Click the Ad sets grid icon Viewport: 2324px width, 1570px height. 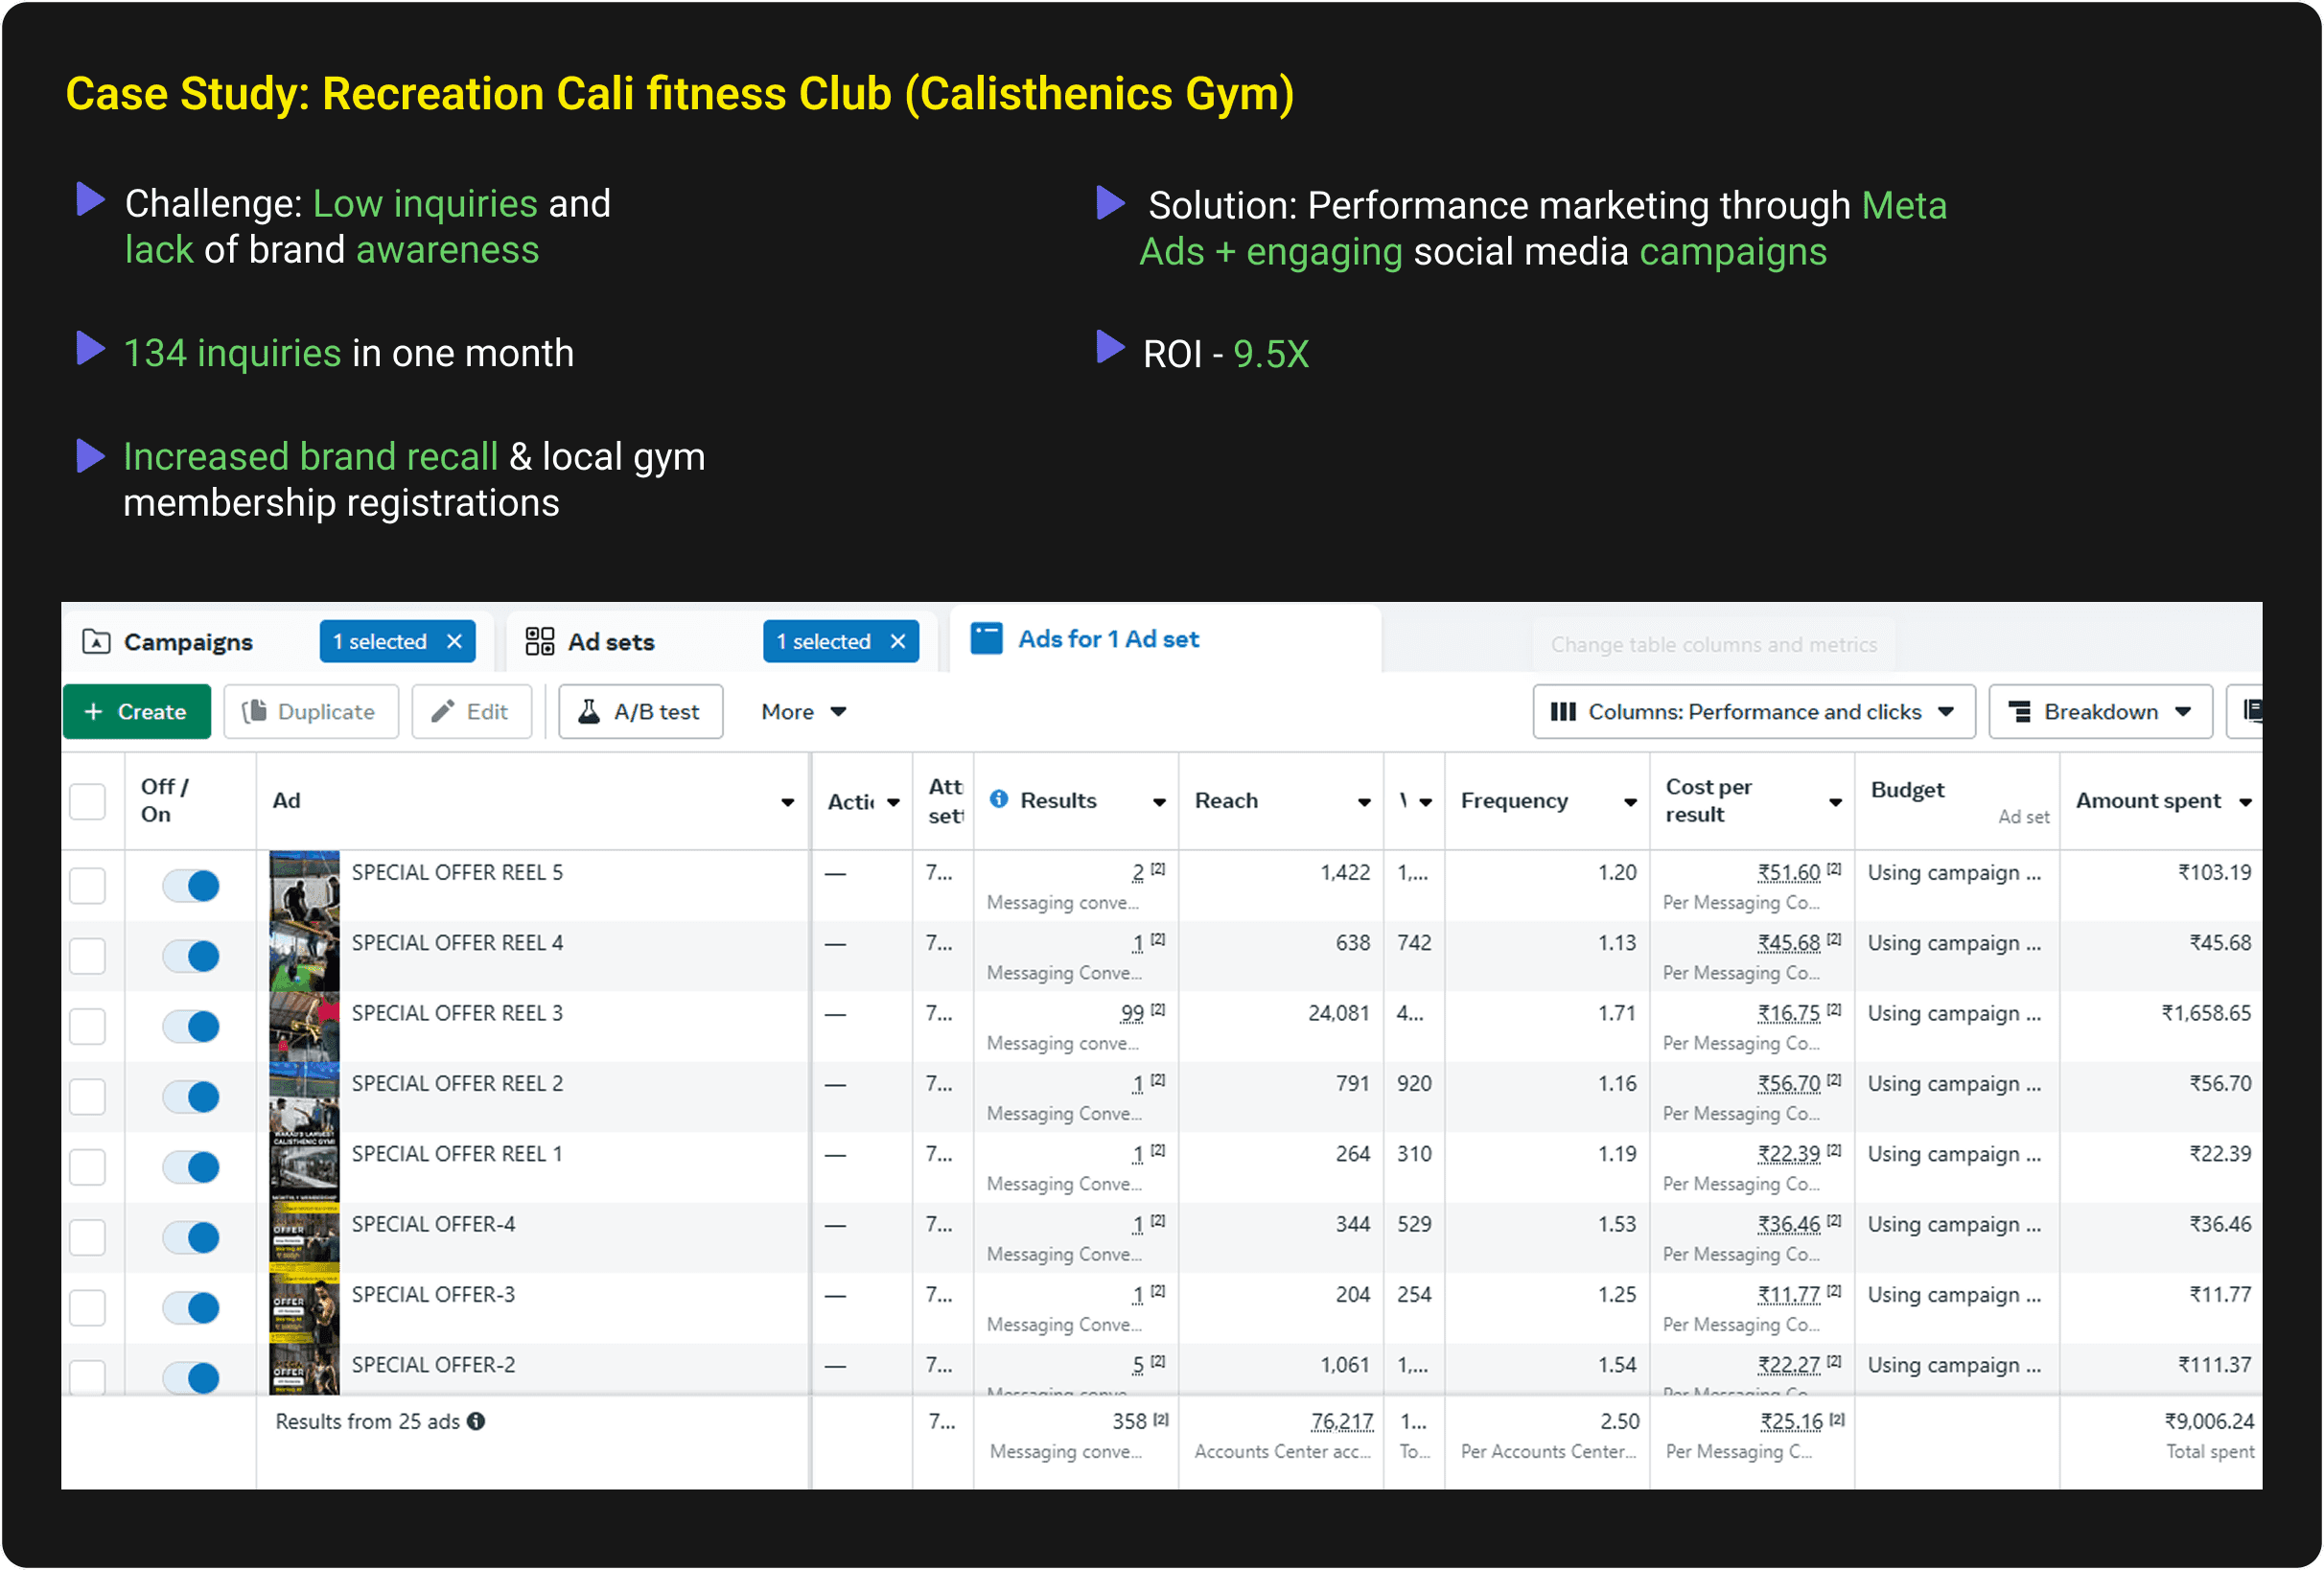pyautogui.click(x=539, y=642)
